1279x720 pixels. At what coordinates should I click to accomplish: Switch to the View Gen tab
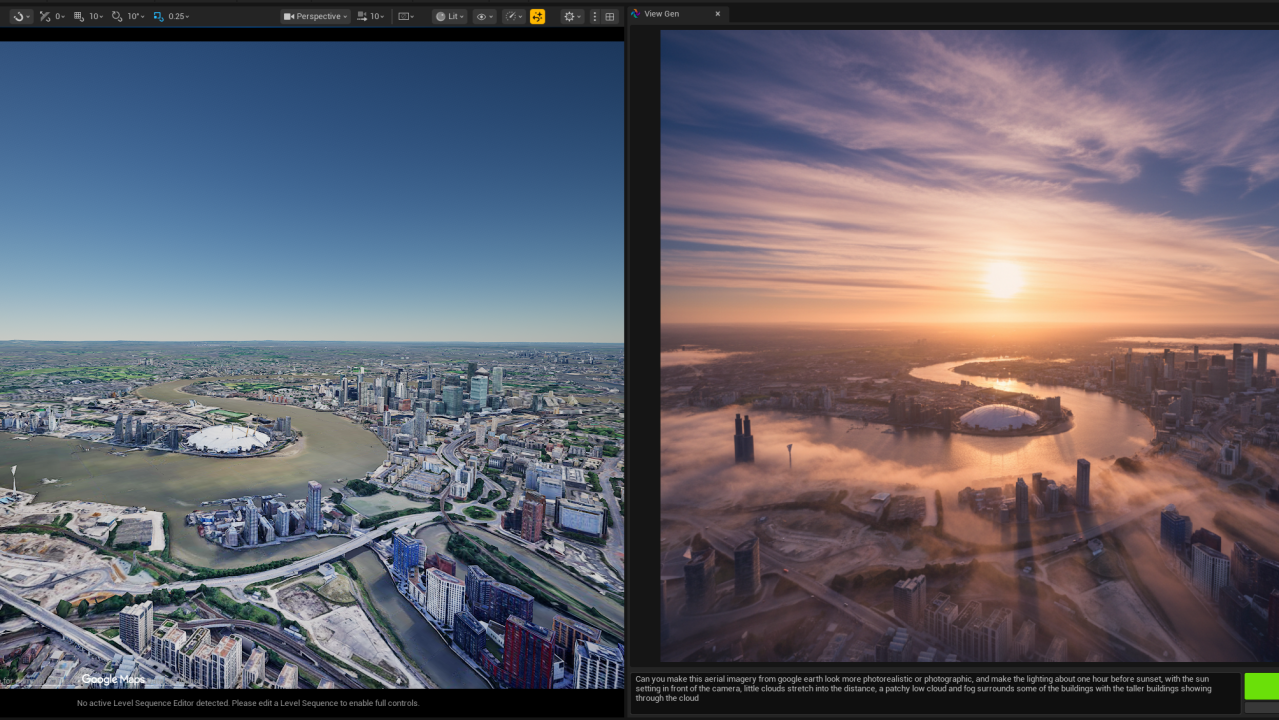[x=661, y=14]
